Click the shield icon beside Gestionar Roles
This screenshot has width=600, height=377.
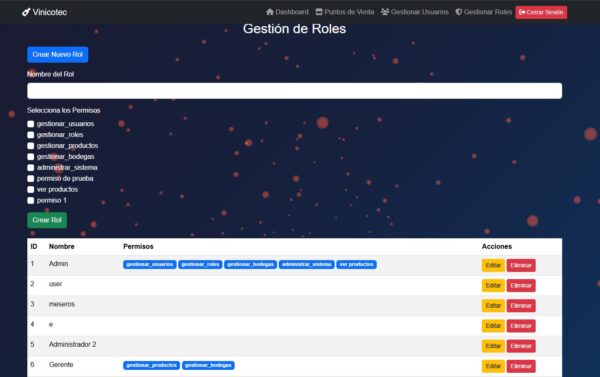tap(458, 12)
